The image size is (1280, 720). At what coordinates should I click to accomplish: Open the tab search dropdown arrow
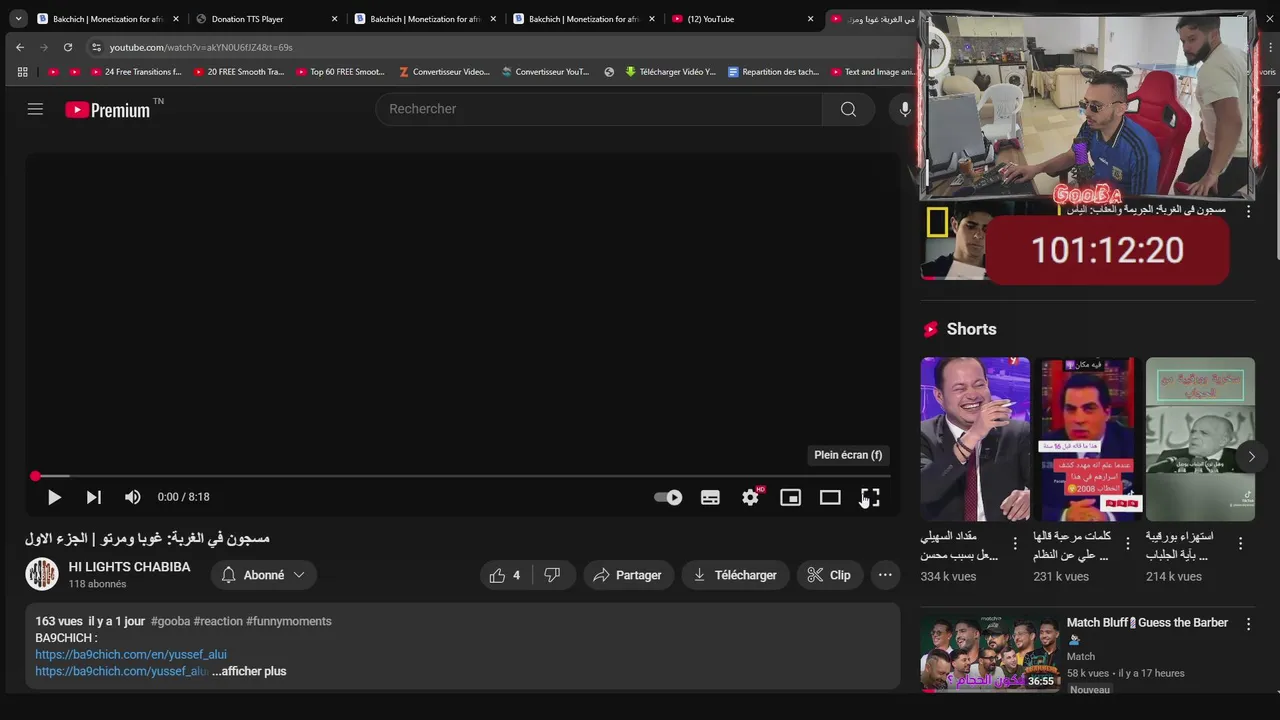tap(17, 19)
